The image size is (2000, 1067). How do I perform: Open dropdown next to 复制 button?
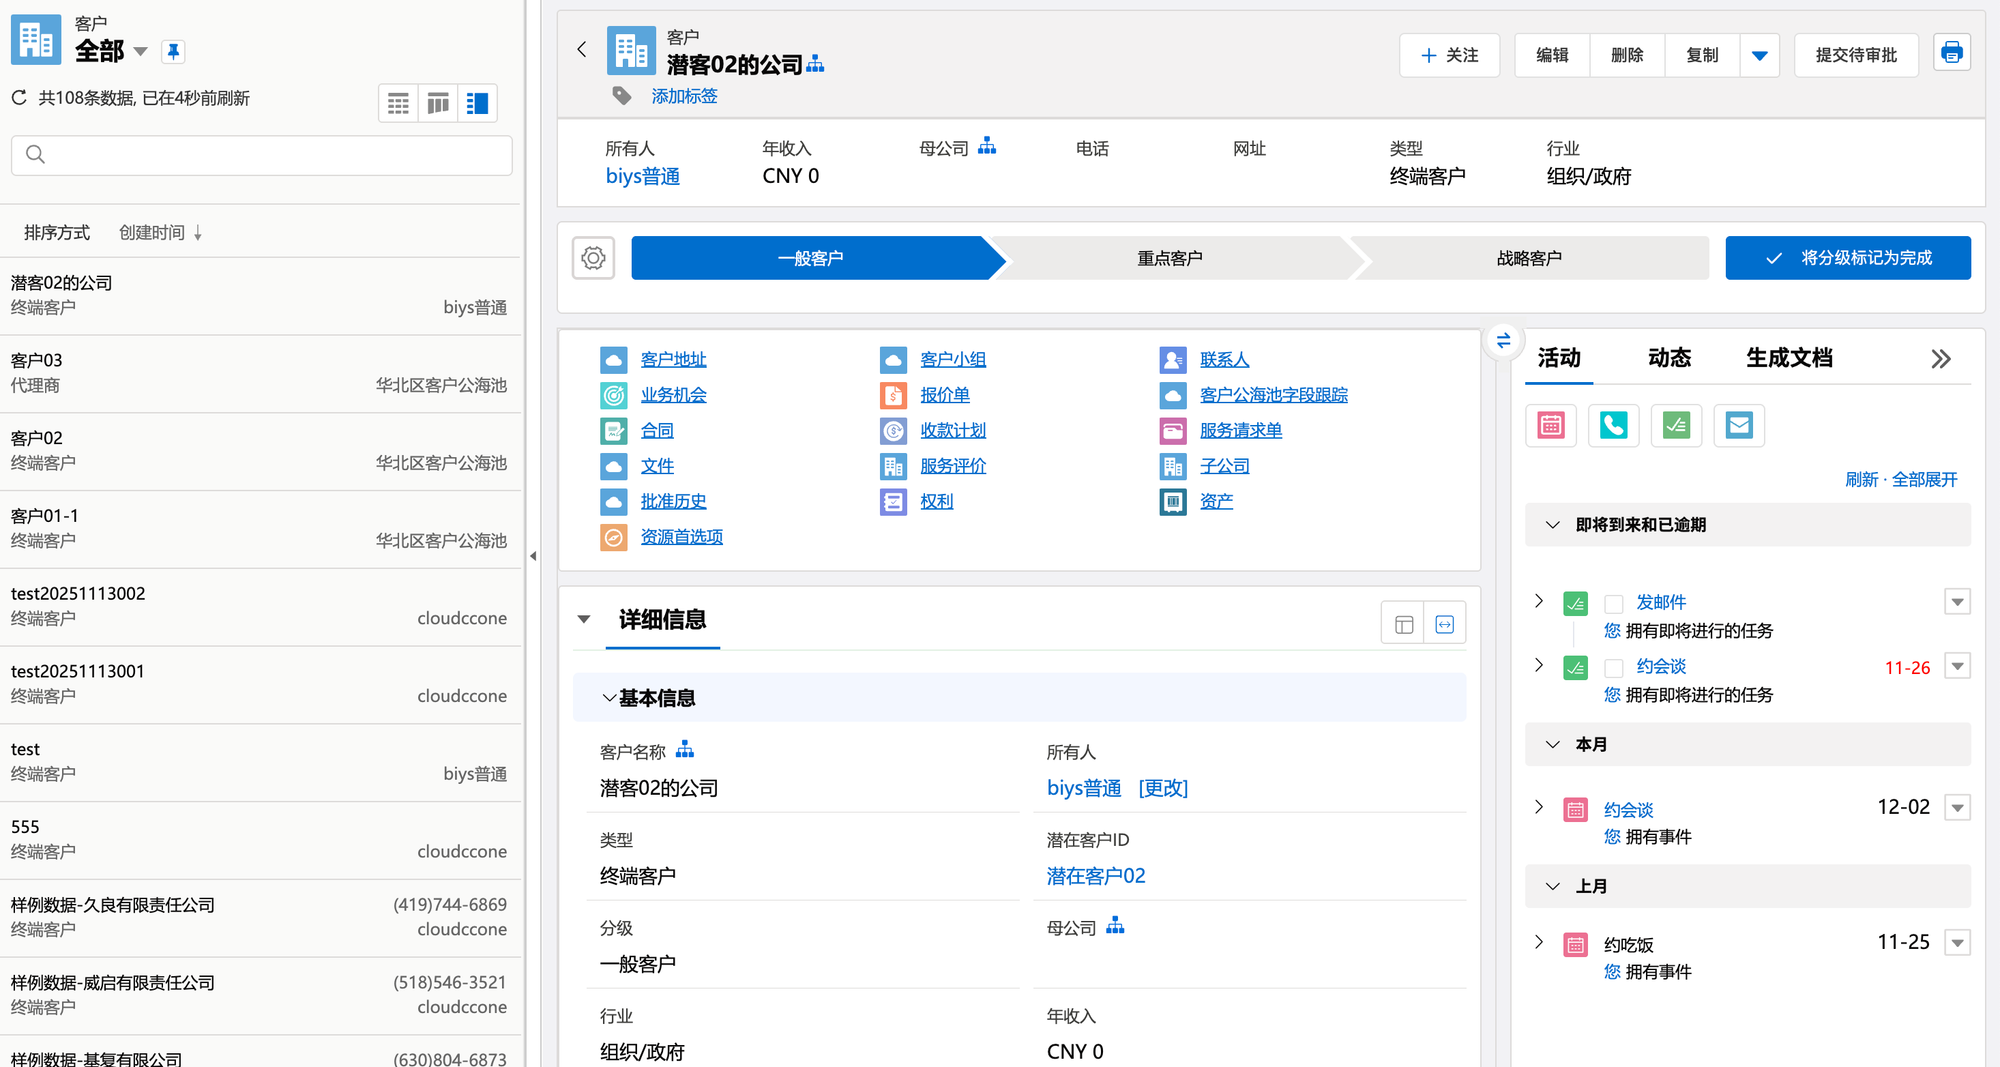point(1759,55)
